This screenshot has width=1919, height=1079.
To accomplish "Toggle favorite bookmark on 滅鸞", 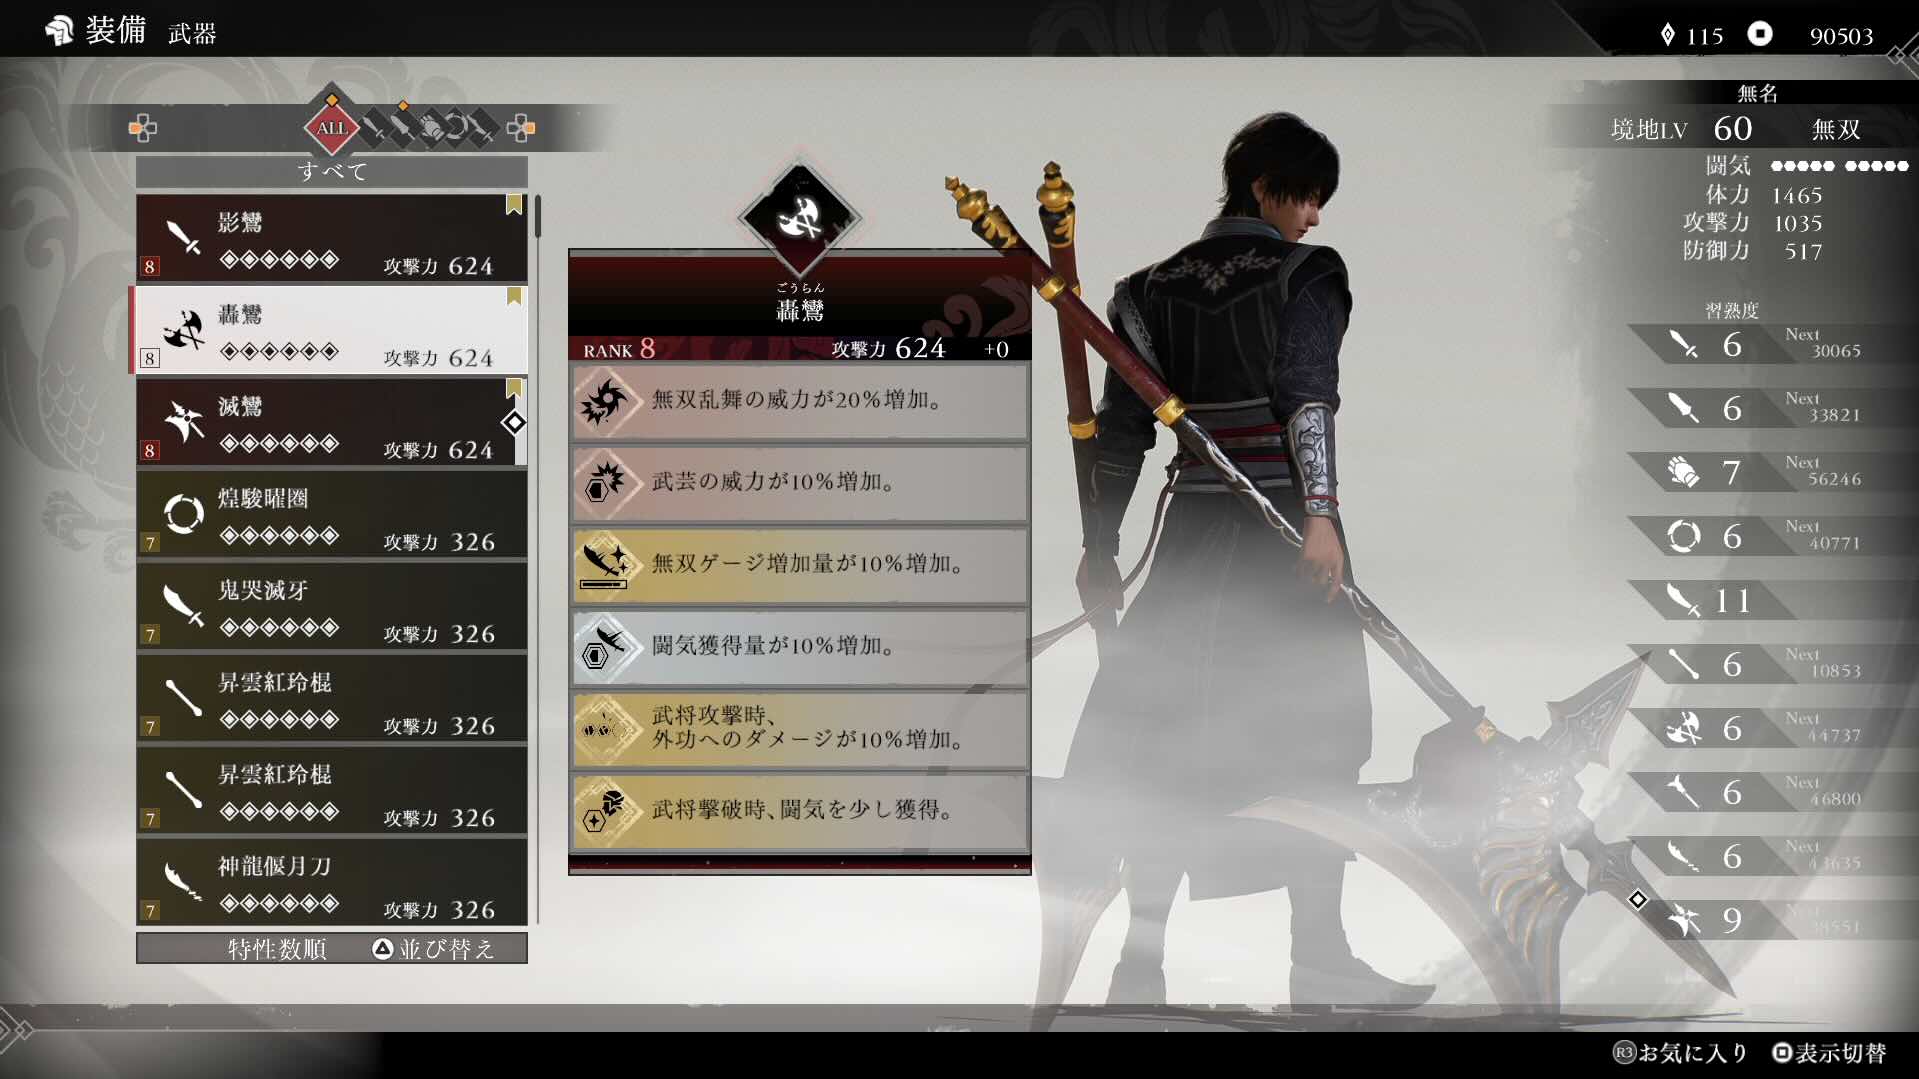I will [514, 388].
